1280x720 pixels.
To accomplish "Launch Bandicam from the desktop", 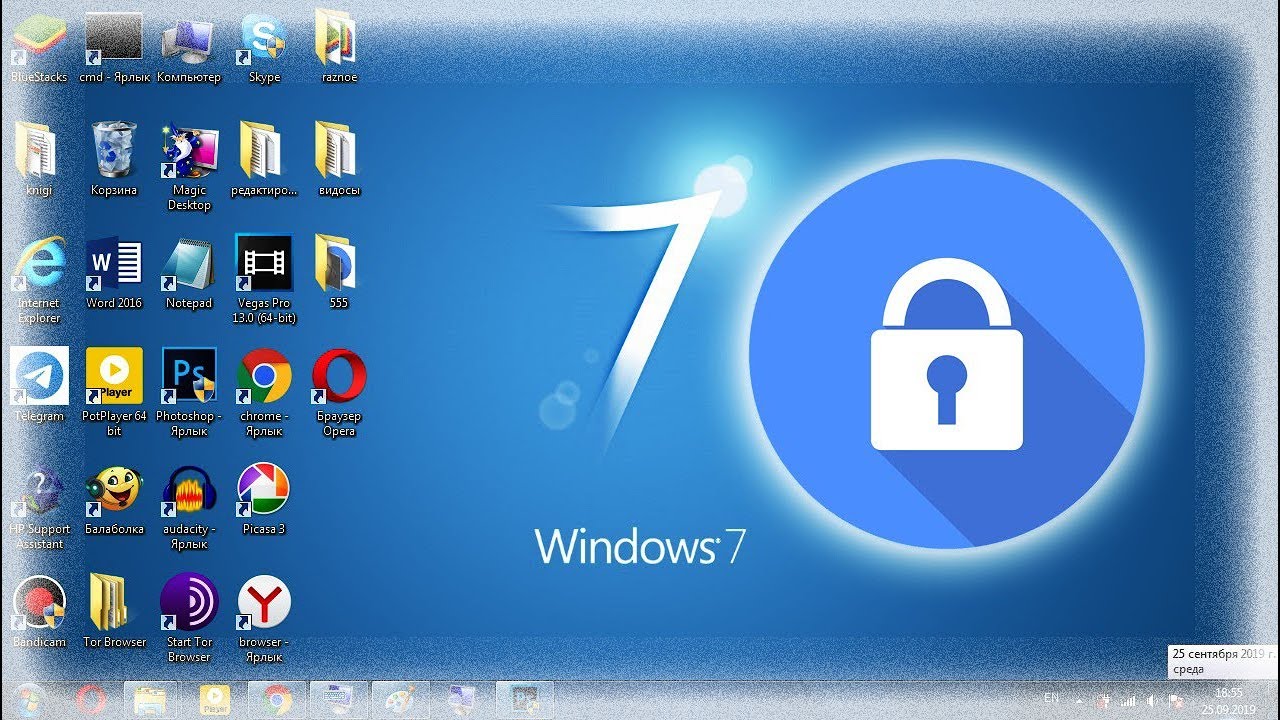I will click(x=39, y=611).
